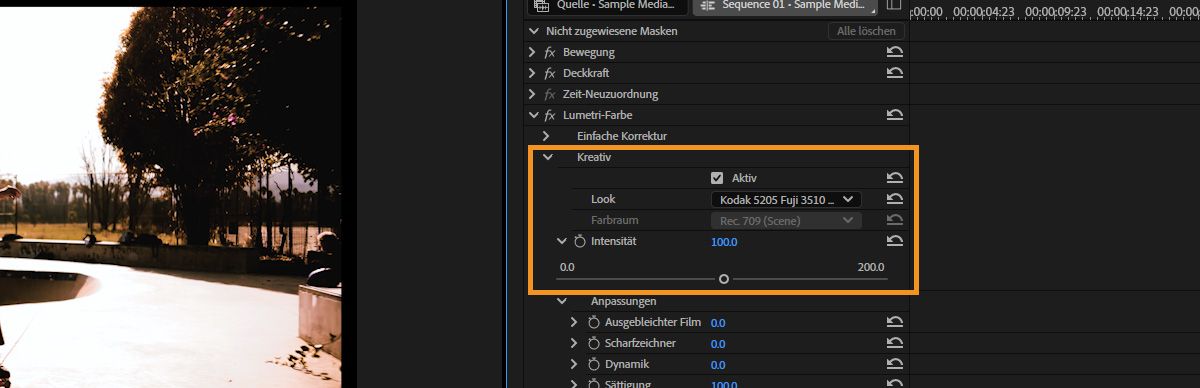Collapse the Intensität parameter
Screen dimensions: 1200x388
[561, 241]
